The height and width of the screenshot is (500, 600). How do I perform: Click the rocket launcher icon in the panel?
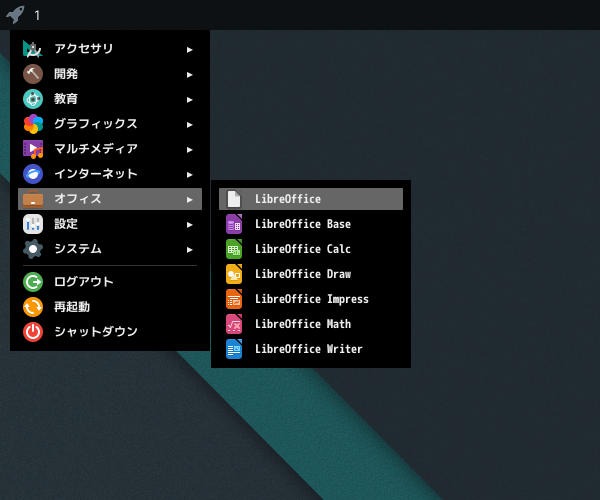(x=15, y=15)
